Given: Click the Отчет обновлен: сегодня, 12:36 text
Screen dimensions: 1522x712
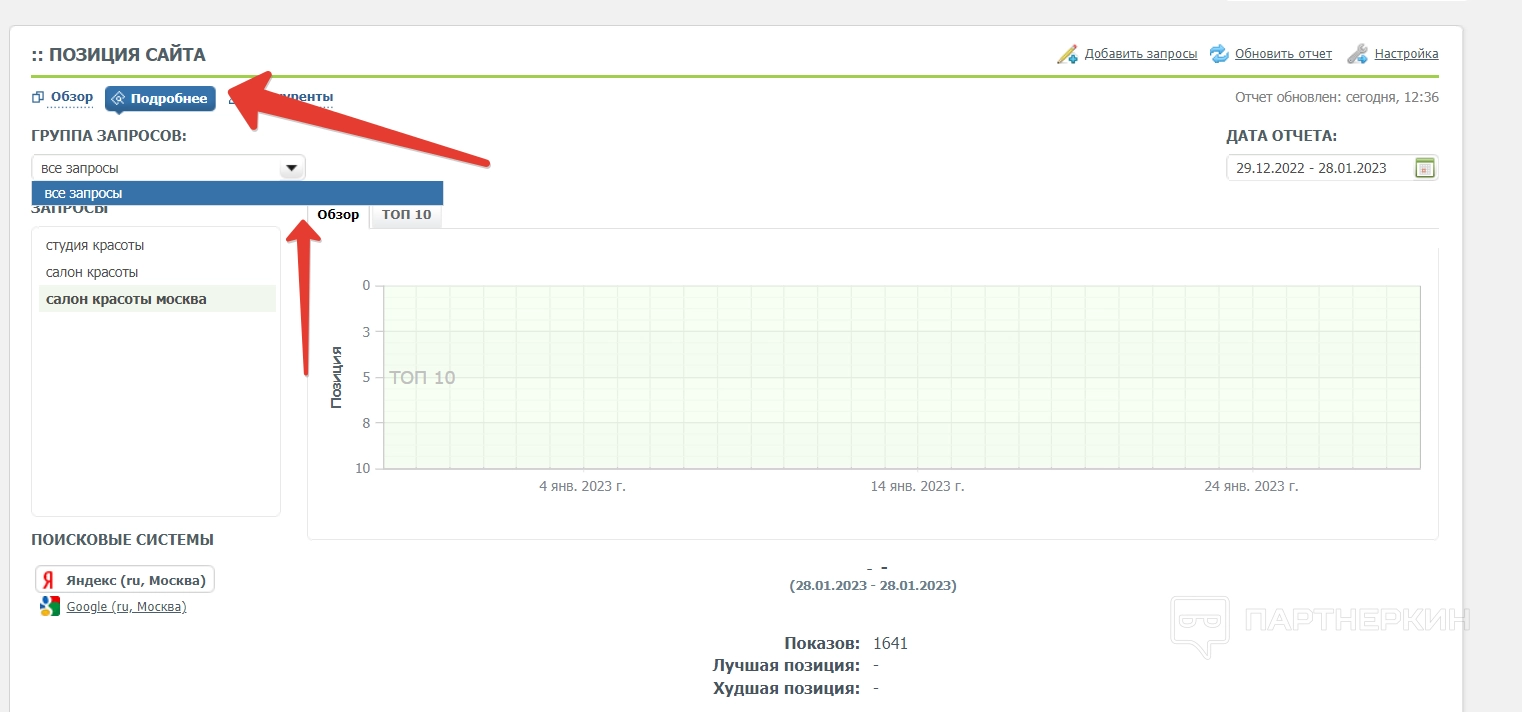Looking at the screenshot, I should (x=1337, y=97).
